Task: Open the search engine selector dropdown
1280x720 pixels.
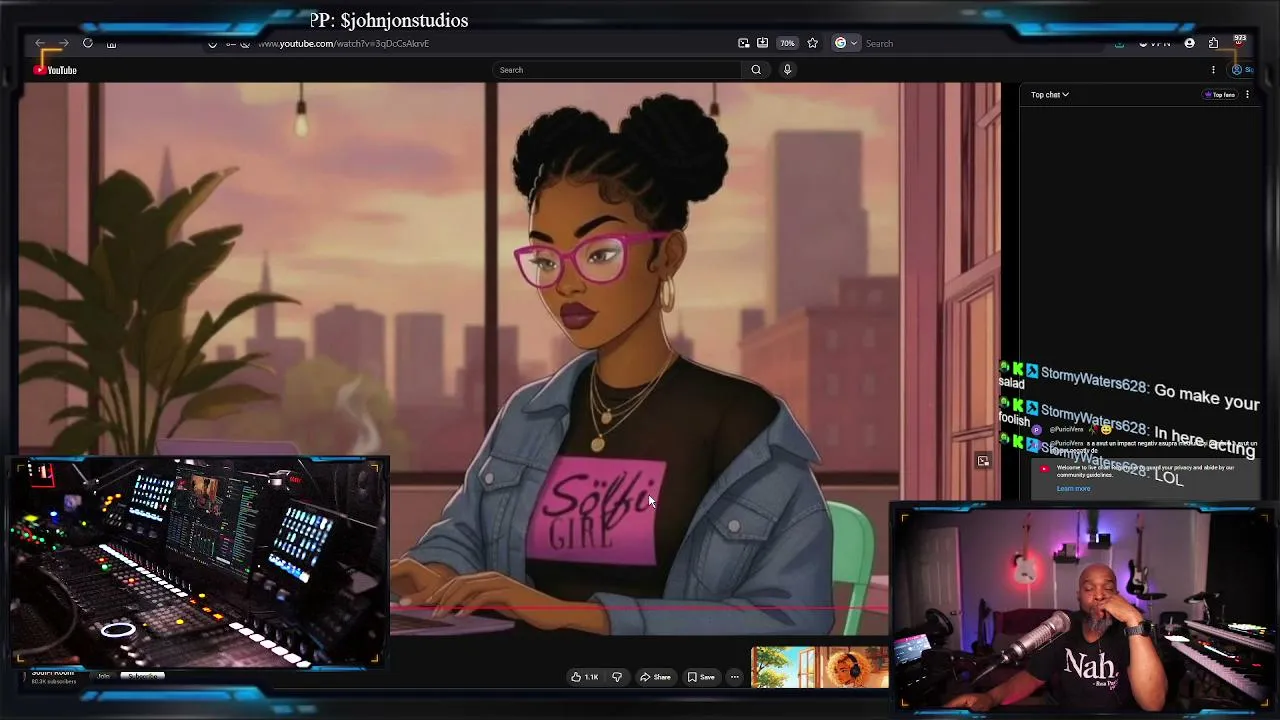Action: pos(846,43)
